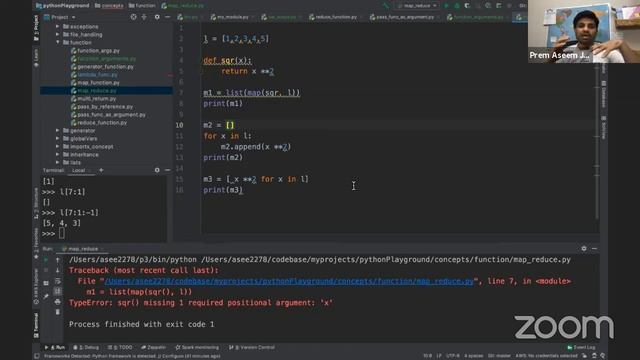Open the Debug tool window button at bottom
Image resolution: width=640 pixels, height=360 pixels.
[x=86, y=347]
